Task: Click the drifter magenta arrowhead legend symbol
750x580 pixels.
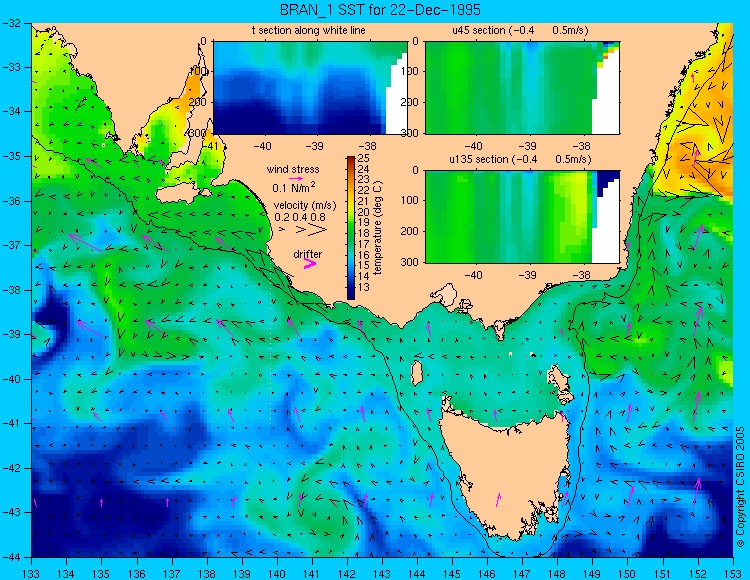Action: [310, 263]
